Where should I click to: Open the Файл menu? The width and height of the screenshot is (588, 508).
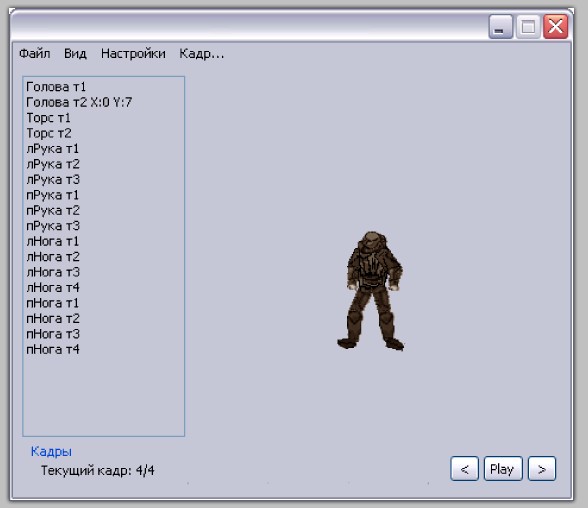pos(34,54)
